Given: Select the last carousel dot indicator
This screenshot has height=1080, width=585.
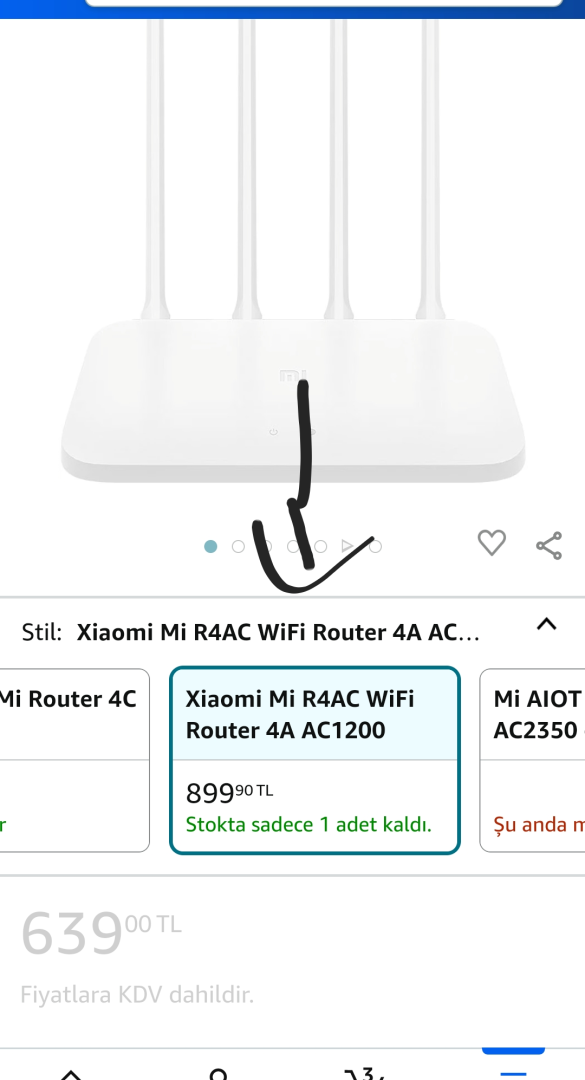Looking at the screenshot, I should pyautogui.click(x=375, y=546).
